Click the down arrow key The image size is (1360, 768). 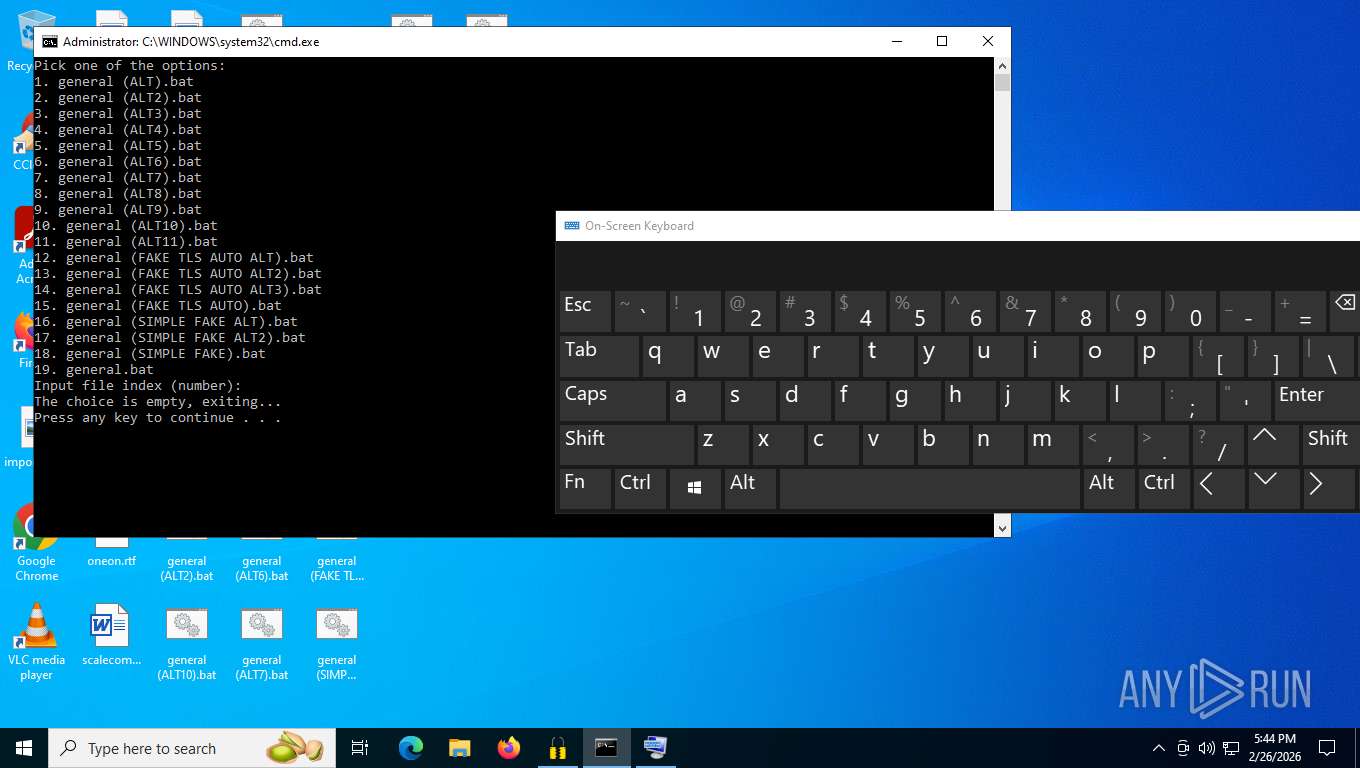click(x=1273, y=489)
